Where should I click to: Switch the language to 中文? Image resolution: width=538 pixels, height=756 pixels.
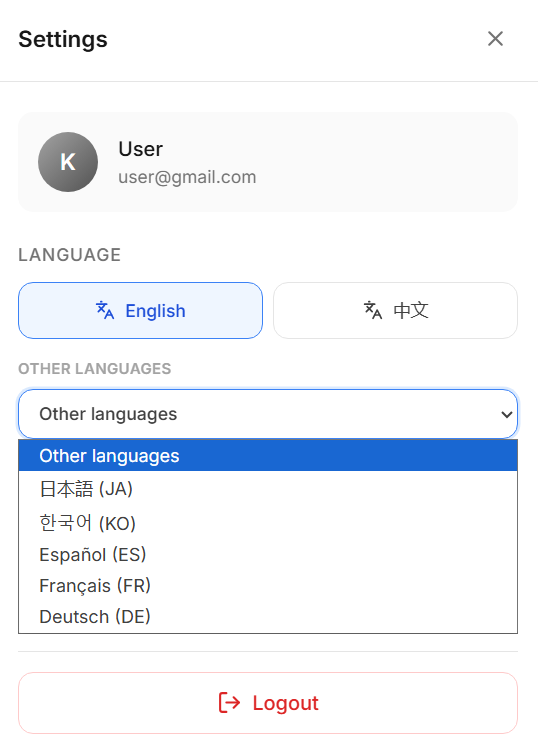click(395, 310)
